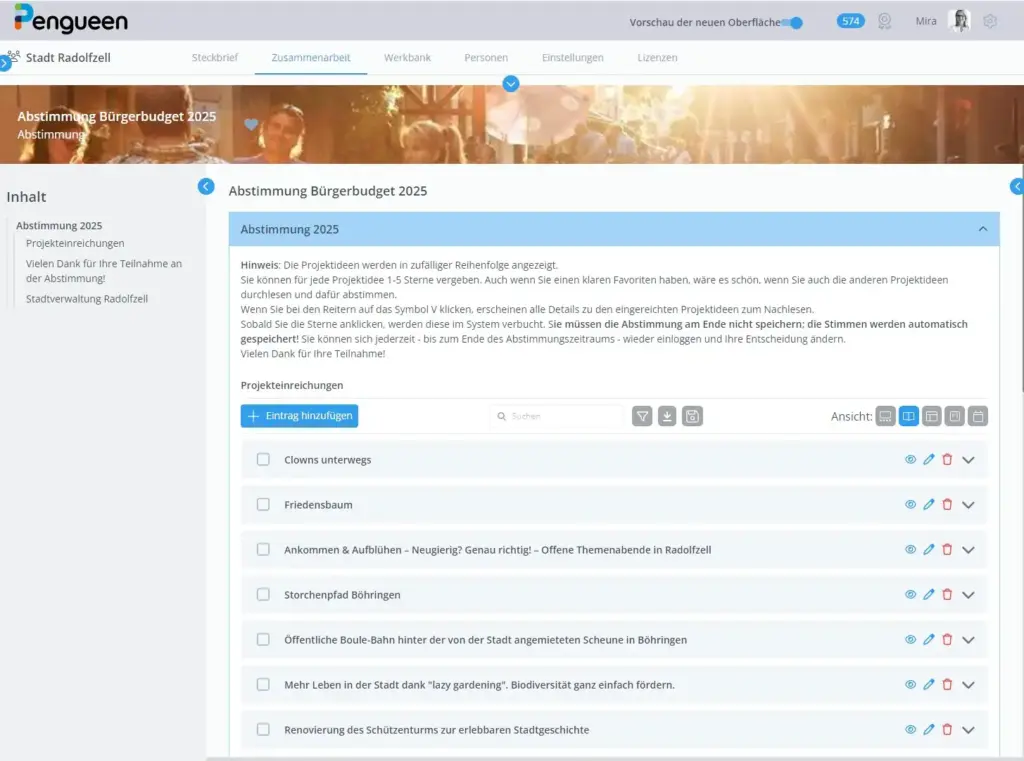Select the download/export icon beside the filter

(667, 416)
